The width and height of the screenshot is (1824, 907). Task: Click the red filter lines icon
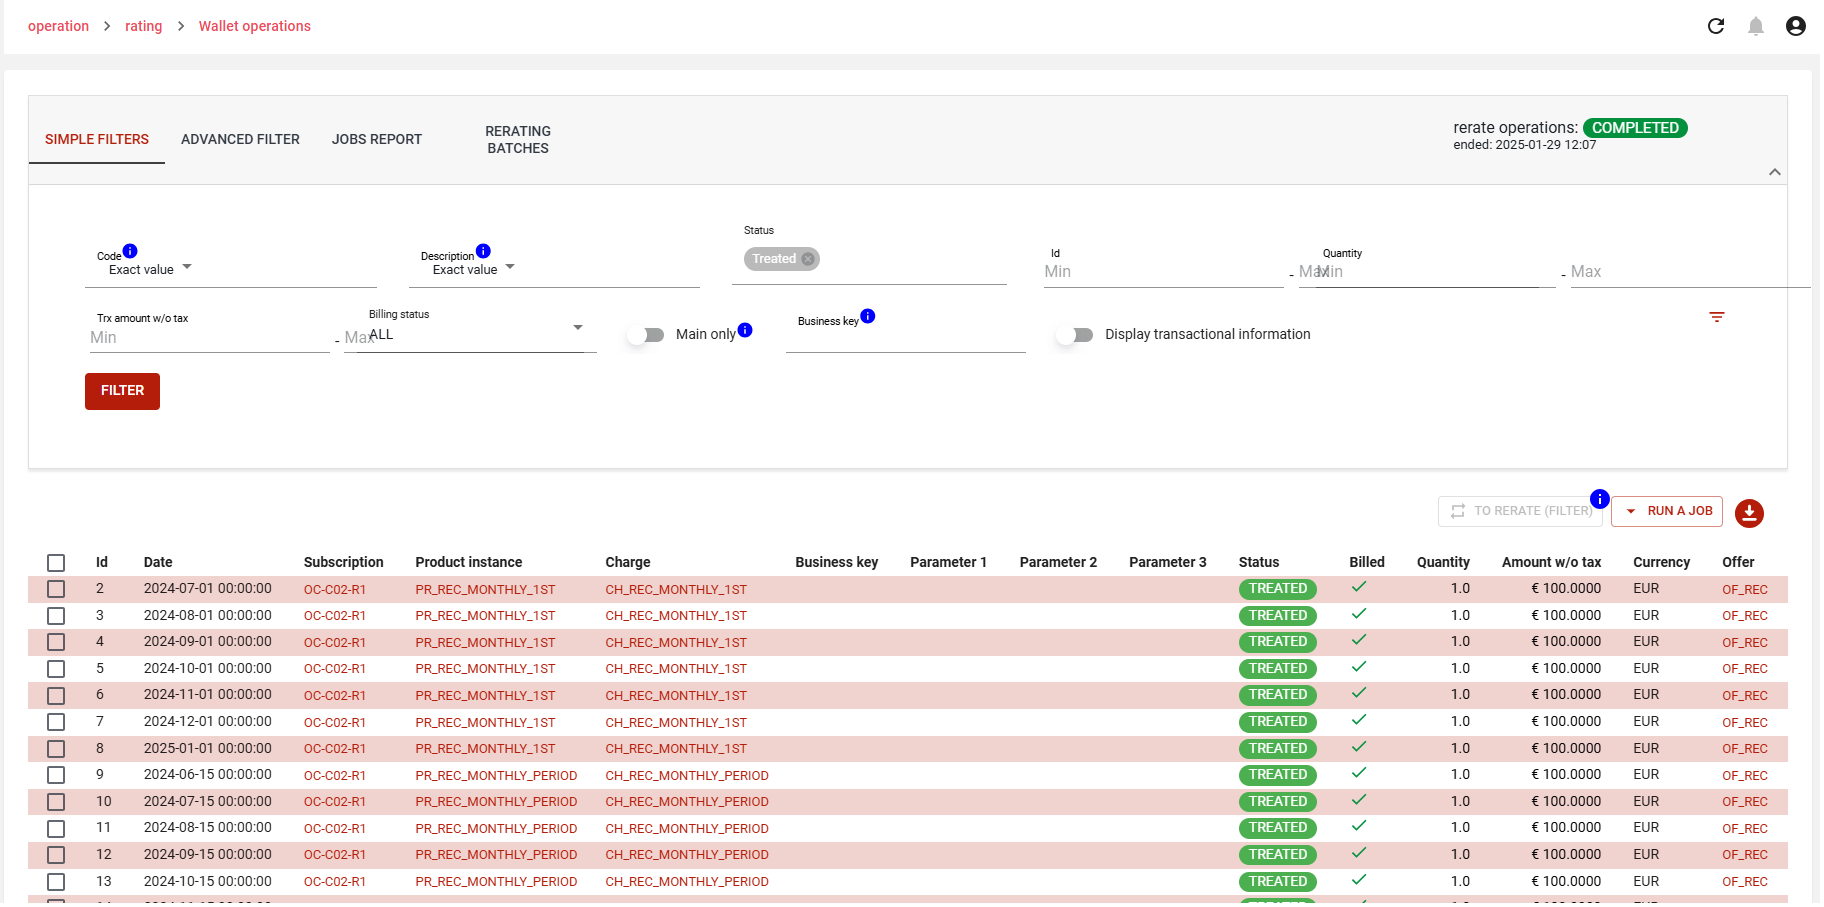click(x=1716, y=317)
